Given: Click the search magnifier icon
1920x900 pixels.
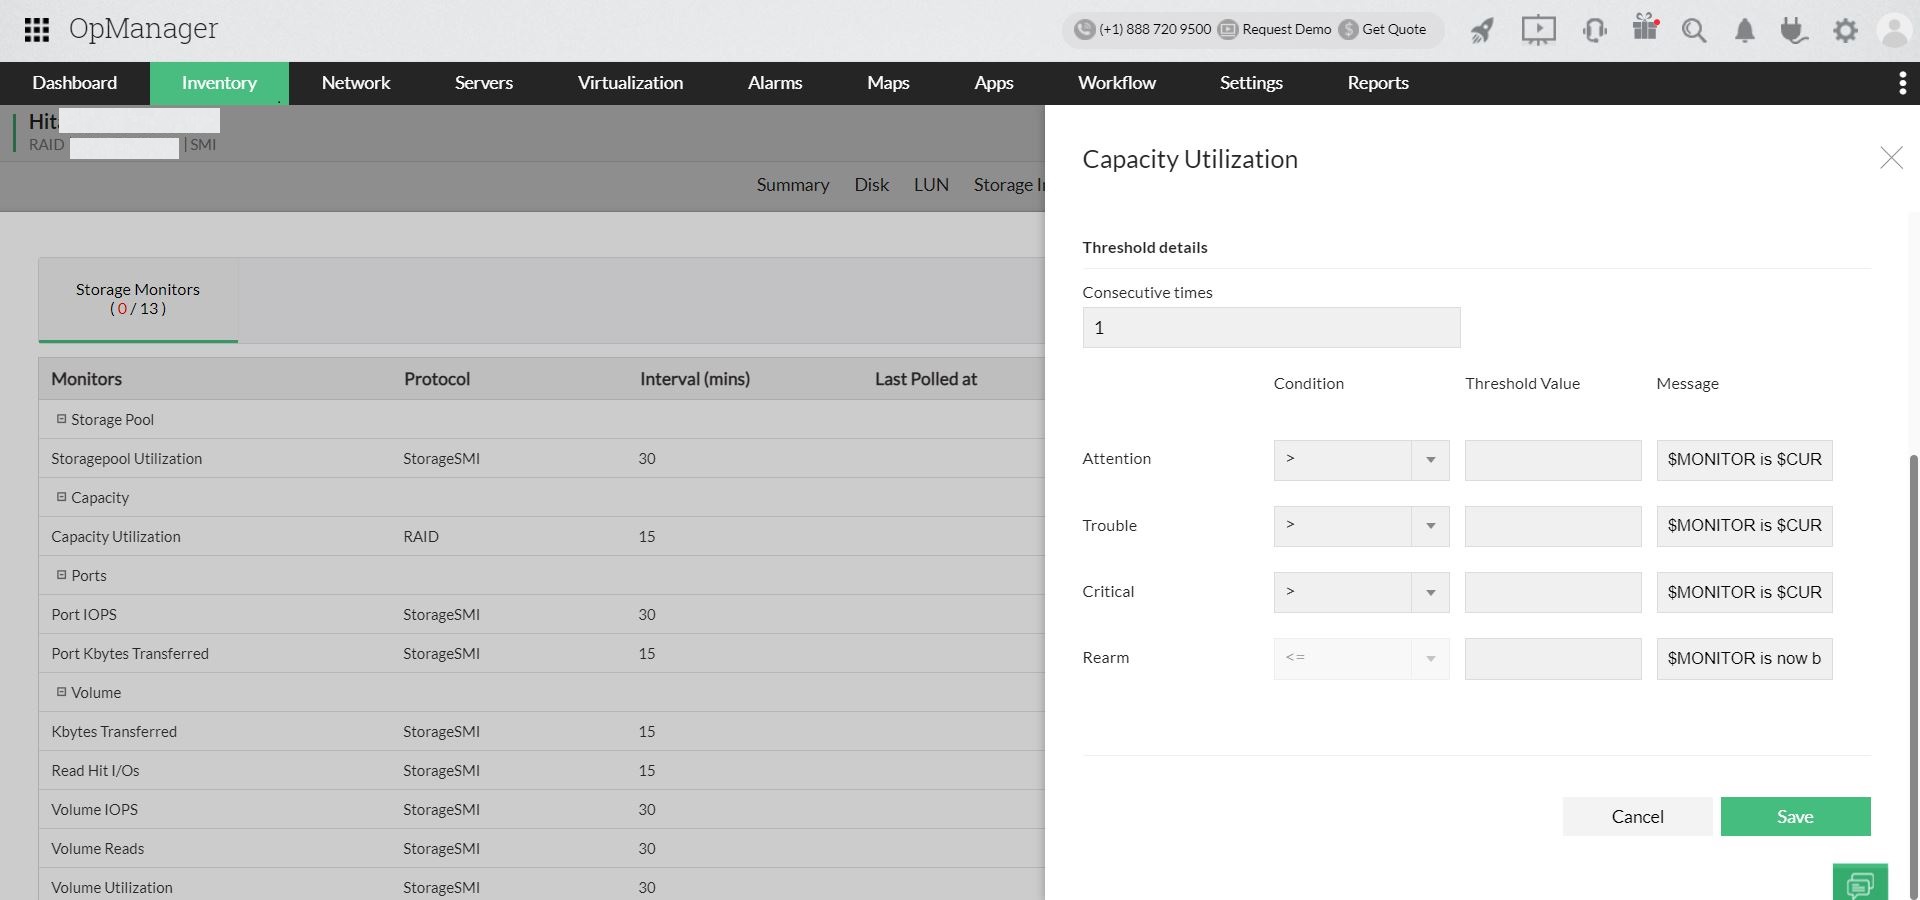Looking at the screenshot, I should tap(1694, 30).
